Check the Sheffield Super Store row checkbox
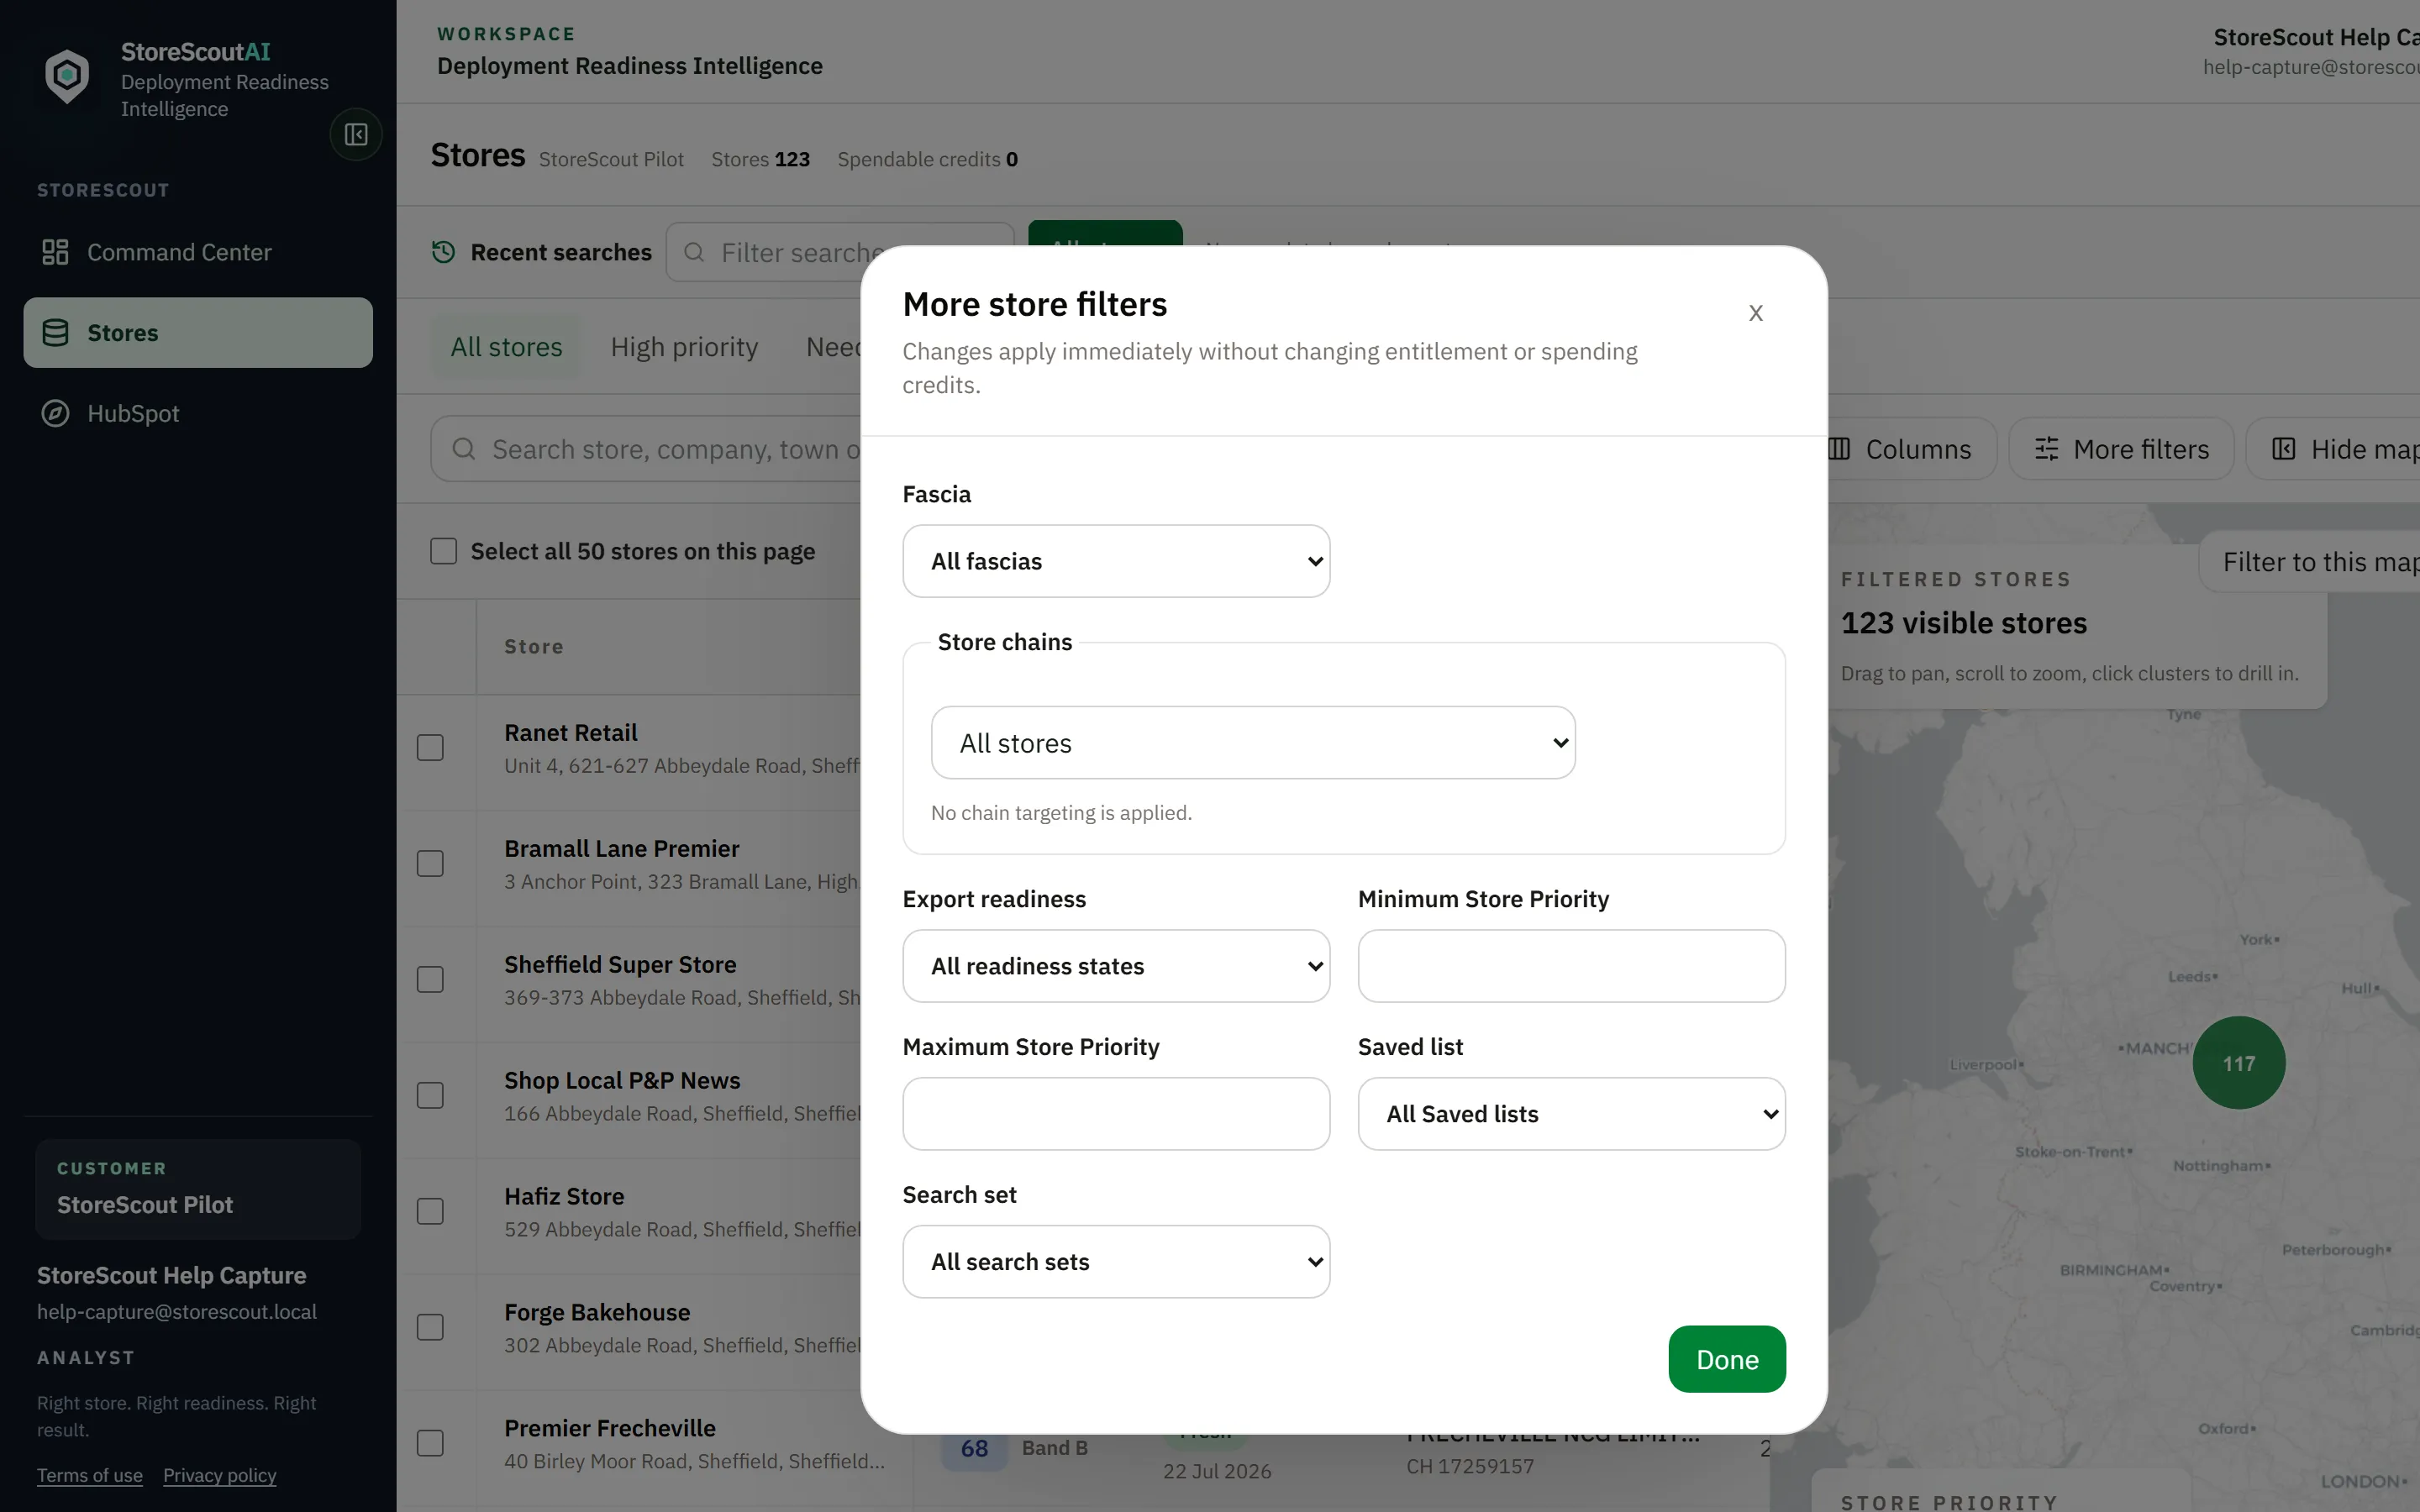The height and width of the screenshot is (1512, 2420). (x=430, y=979)
